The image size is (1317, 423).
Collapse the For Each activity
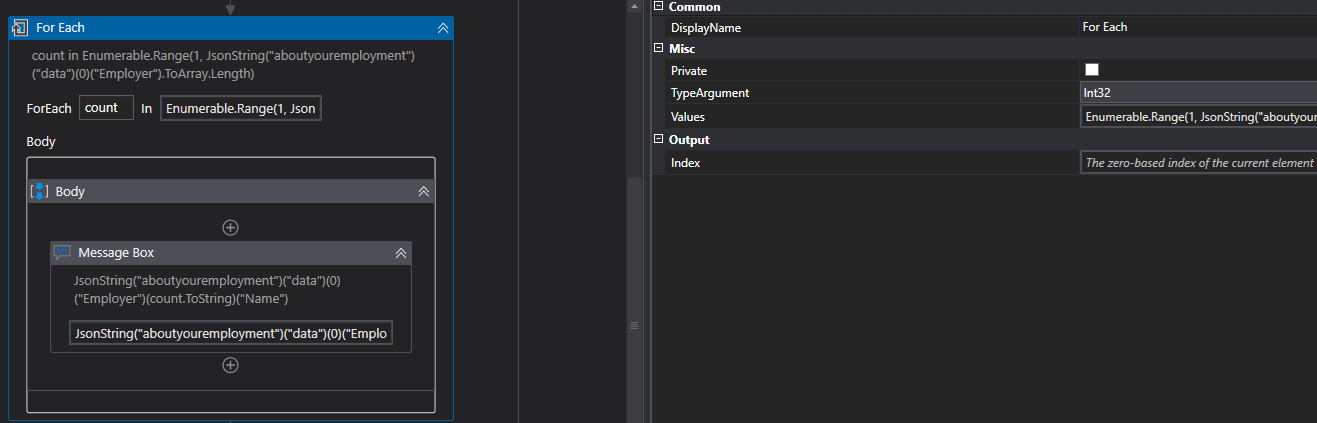(443, 28)
